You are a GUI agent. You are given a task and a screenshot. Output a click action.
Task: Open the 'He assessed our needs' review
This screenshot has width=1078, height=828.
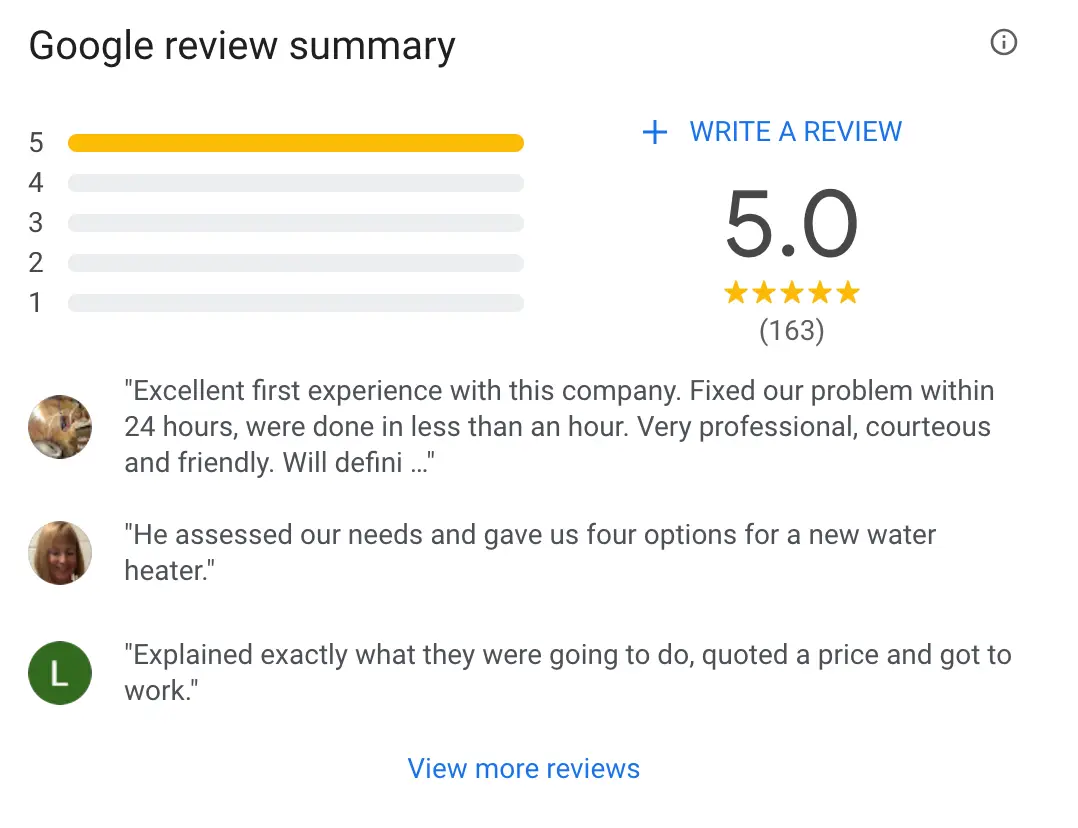click(x=530, y=552)
